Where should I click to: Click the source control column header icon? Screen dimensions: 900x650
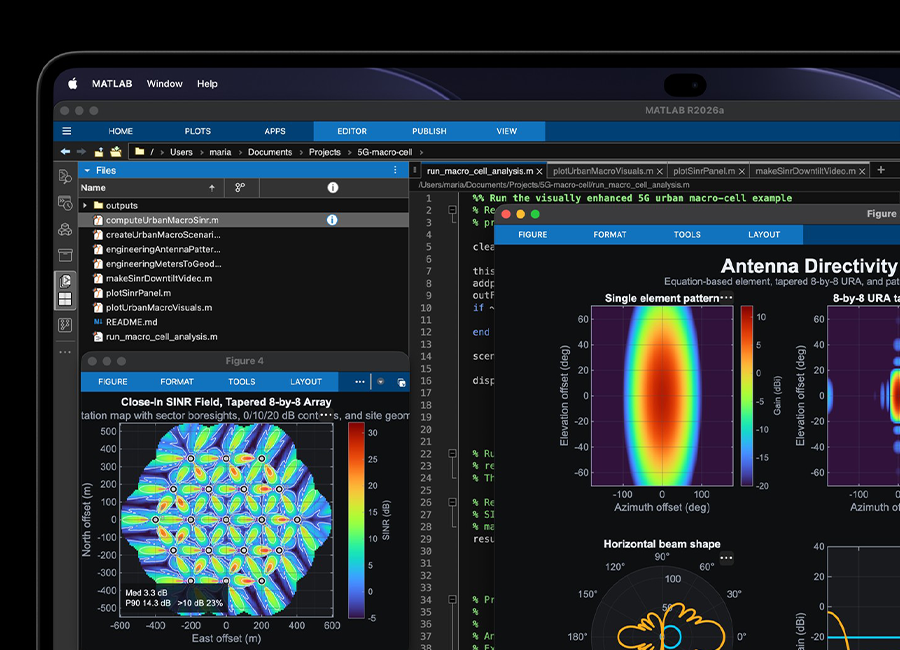click(x=240, y=187)
